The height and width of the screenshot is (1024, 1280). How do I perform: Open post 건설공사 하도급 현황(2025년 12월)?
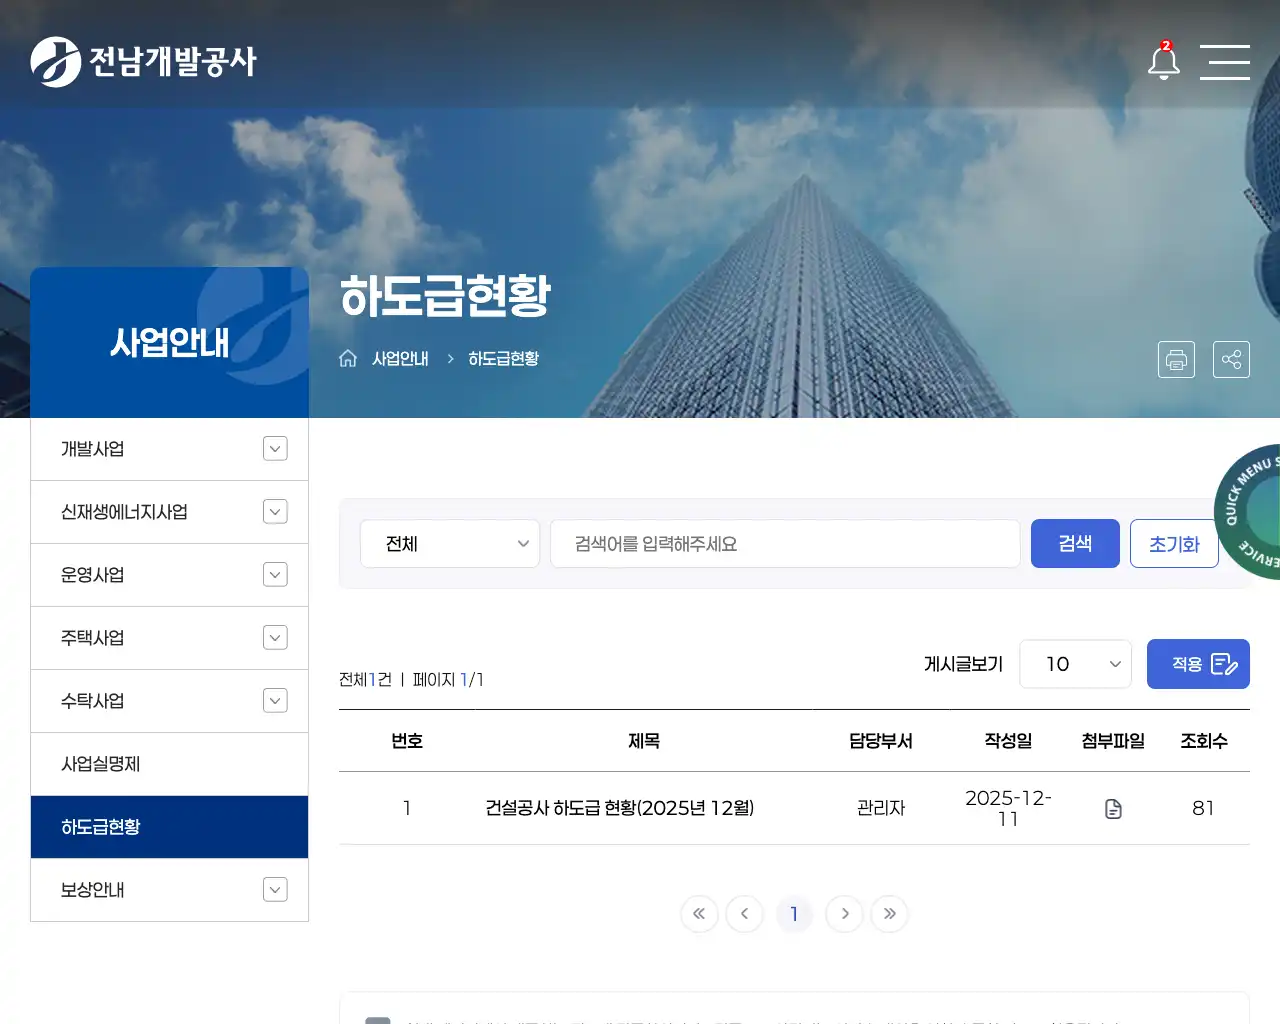(x=620, y=808)
